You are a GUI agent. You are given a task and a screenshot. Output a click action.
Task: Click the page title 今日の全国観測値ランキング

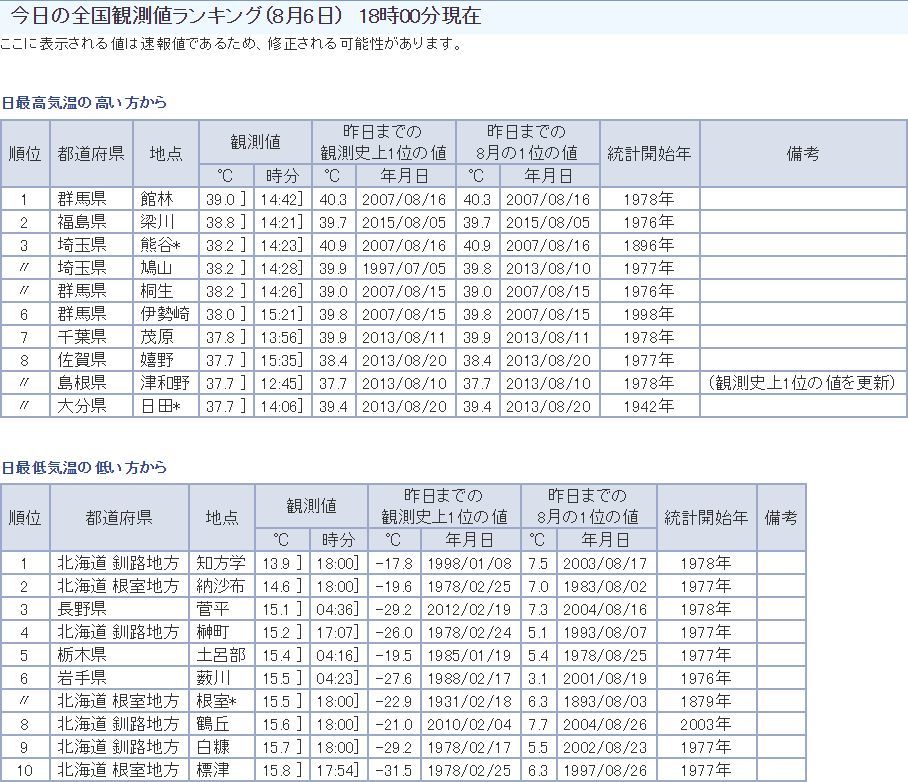(x=137, y=16)
